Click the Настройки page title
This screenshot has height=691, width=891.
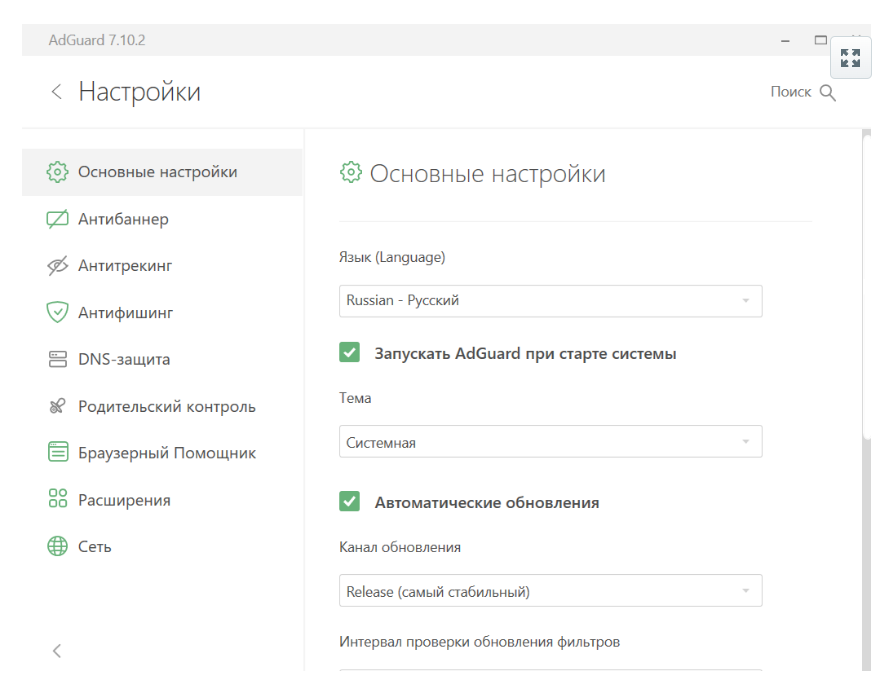[140, 91]
